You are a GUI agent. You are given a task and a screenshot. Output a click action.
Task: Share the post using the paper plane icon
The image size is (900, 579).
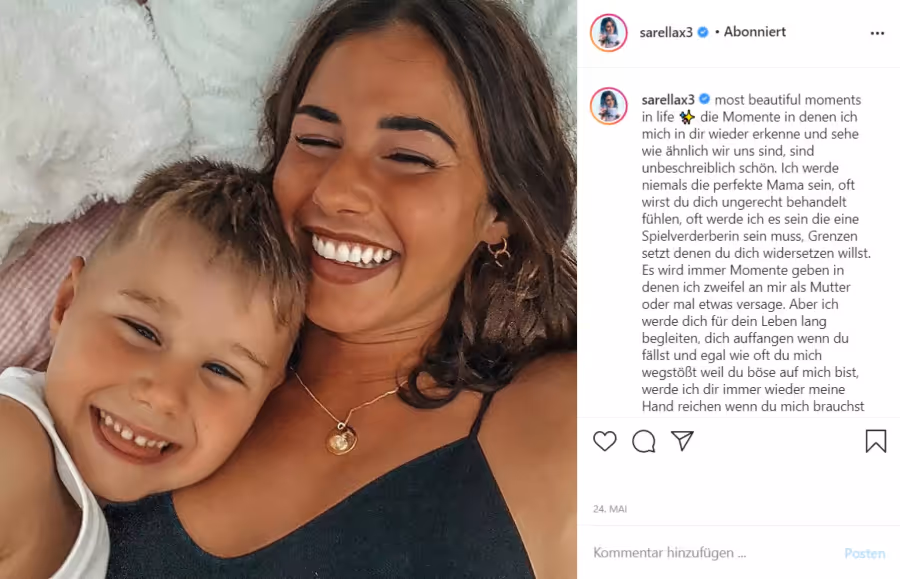point(682,441)
